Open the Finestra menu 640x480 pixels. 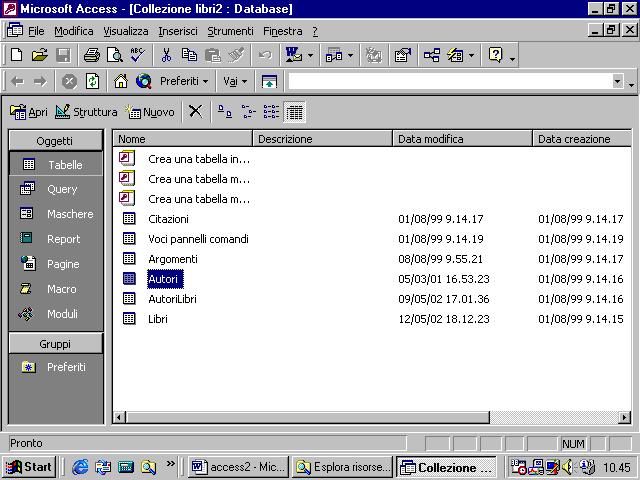point(283,31)
